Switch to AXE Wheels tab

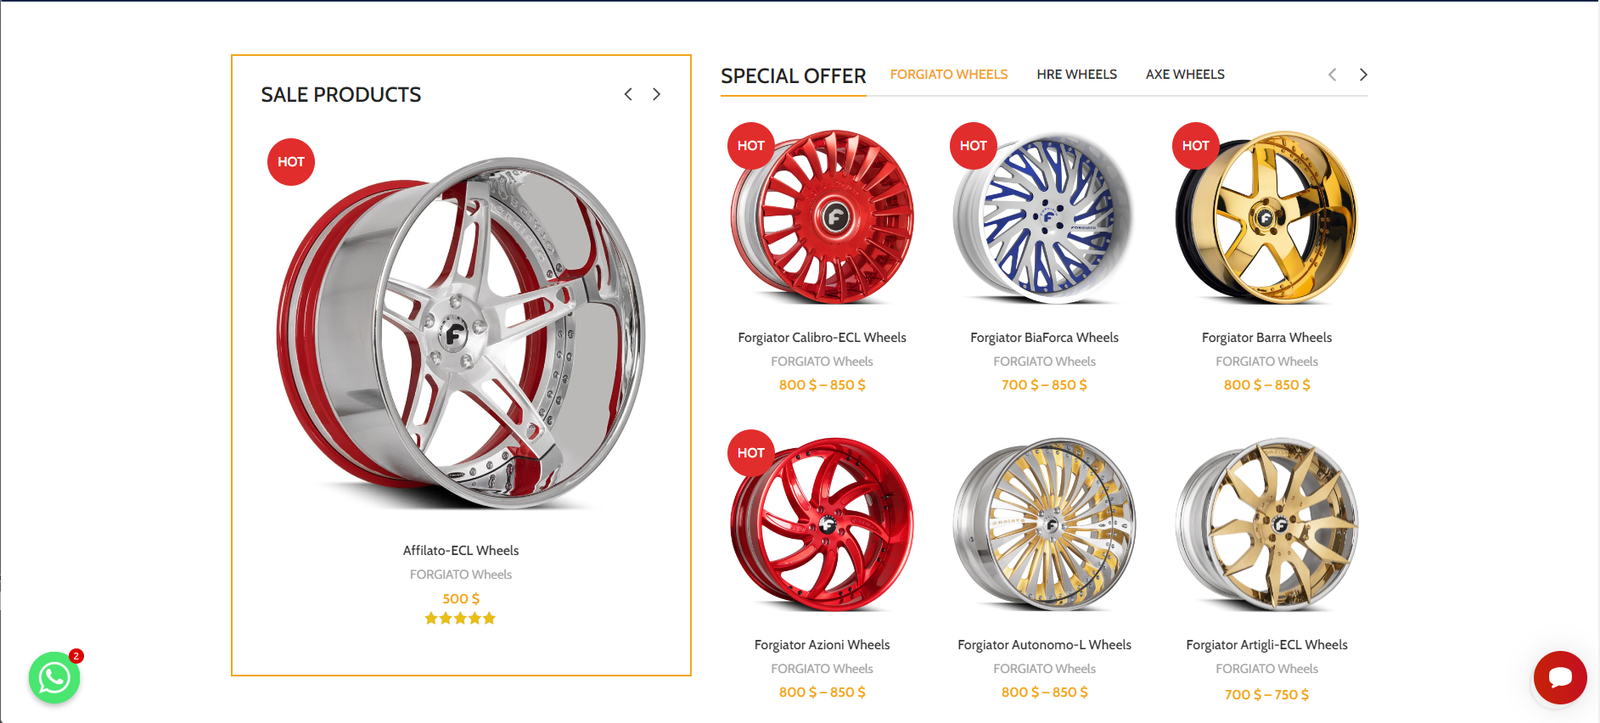(1185, 75)
